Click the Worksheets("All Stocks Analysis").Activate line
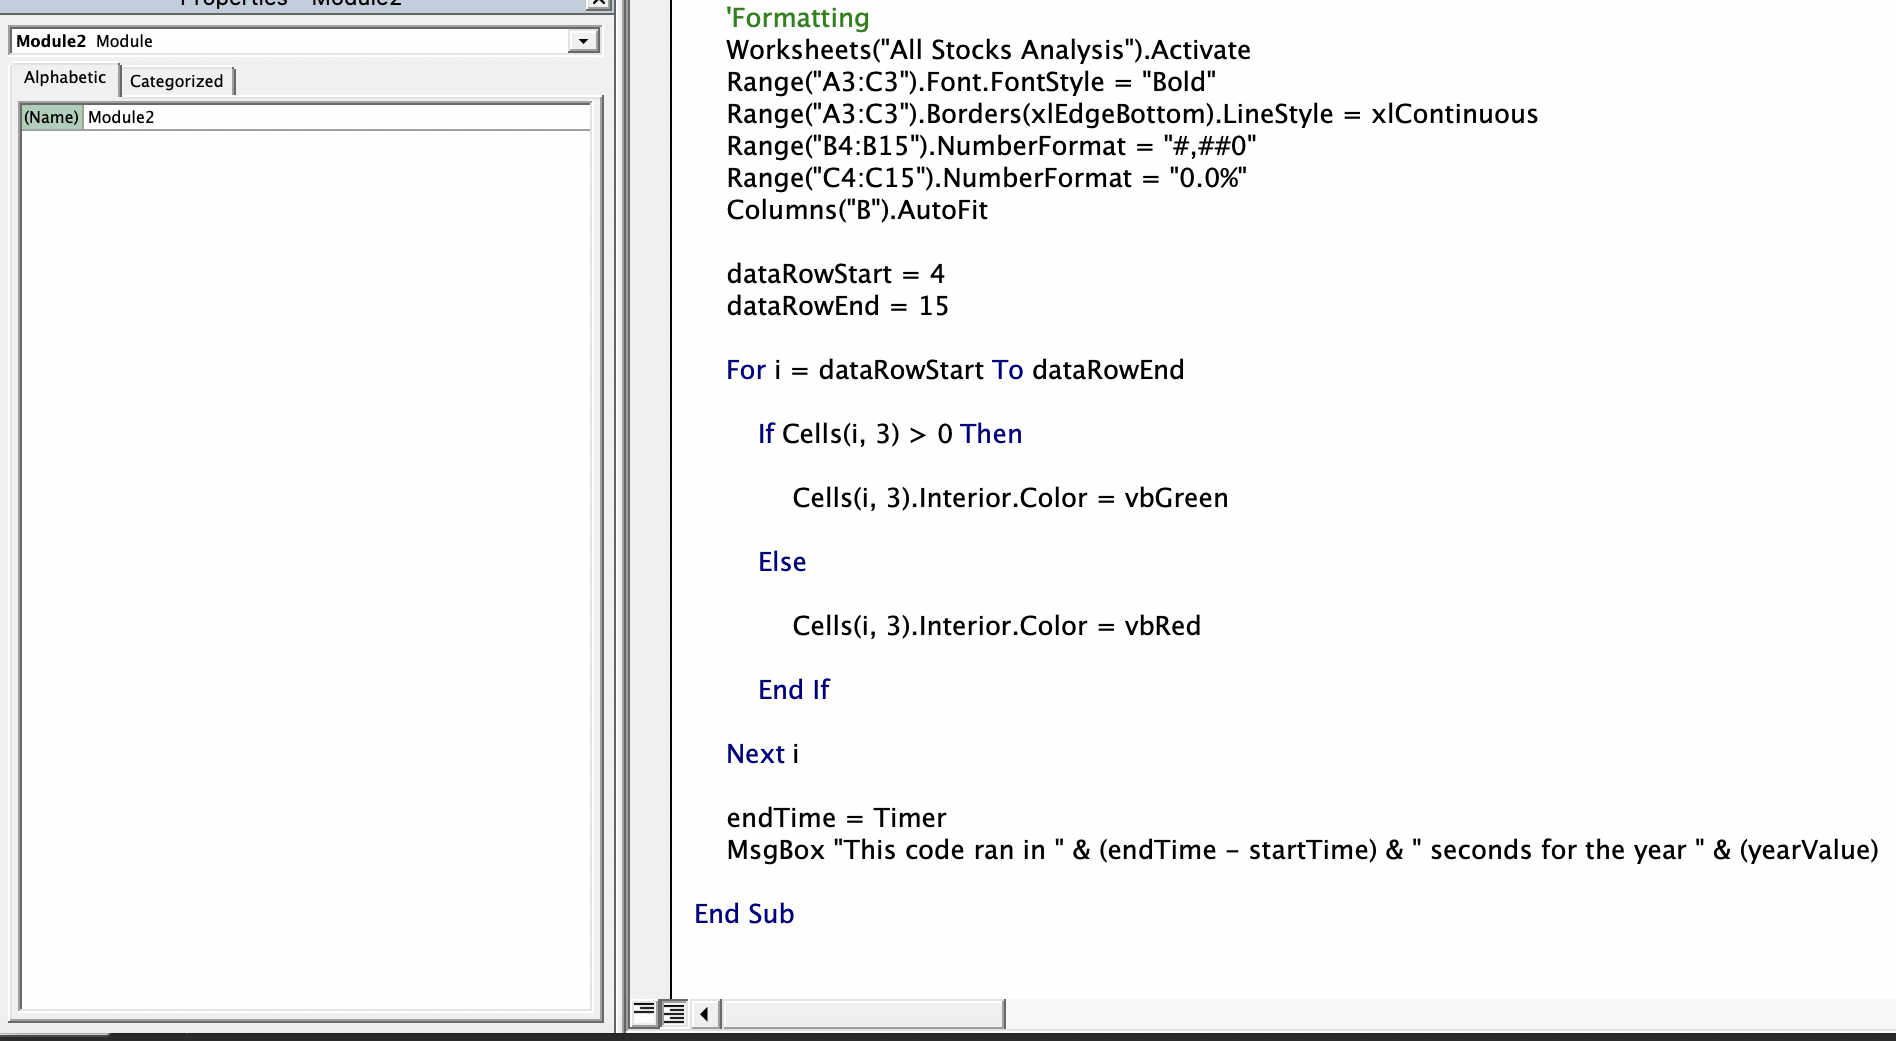 (988, 50)
